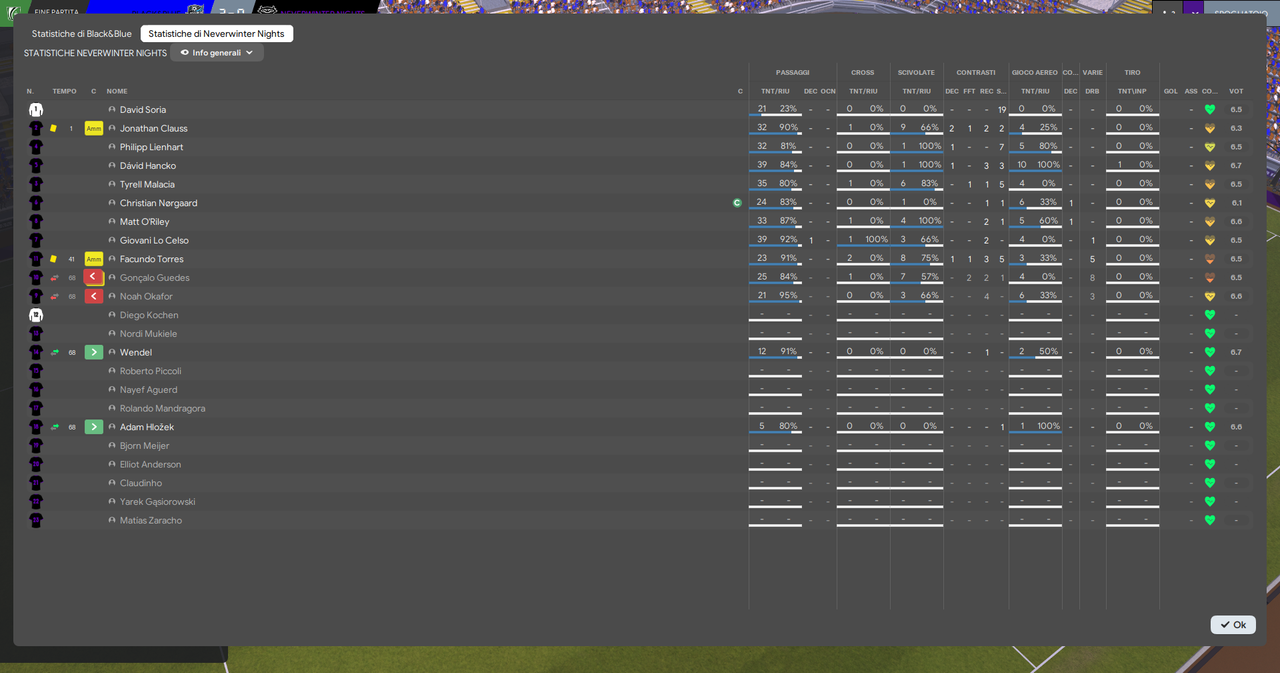Open Wendel's player name

tap(136, 353)
